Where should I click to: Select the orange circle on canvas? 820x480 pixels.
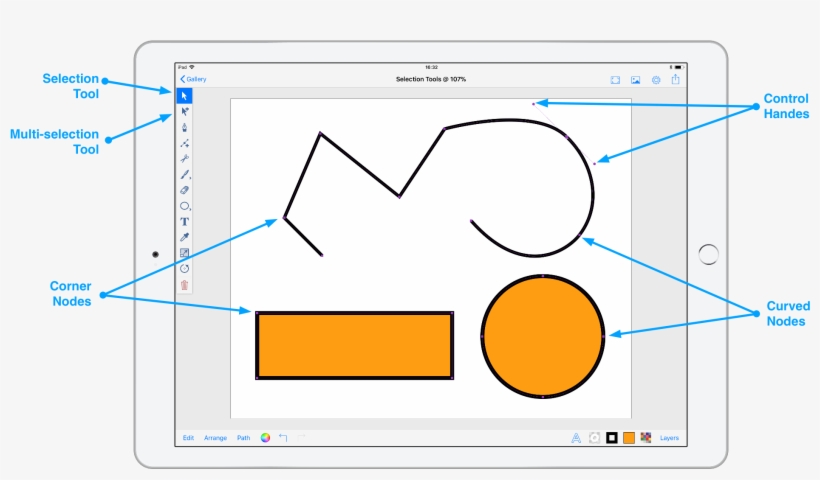pos(543,336)
